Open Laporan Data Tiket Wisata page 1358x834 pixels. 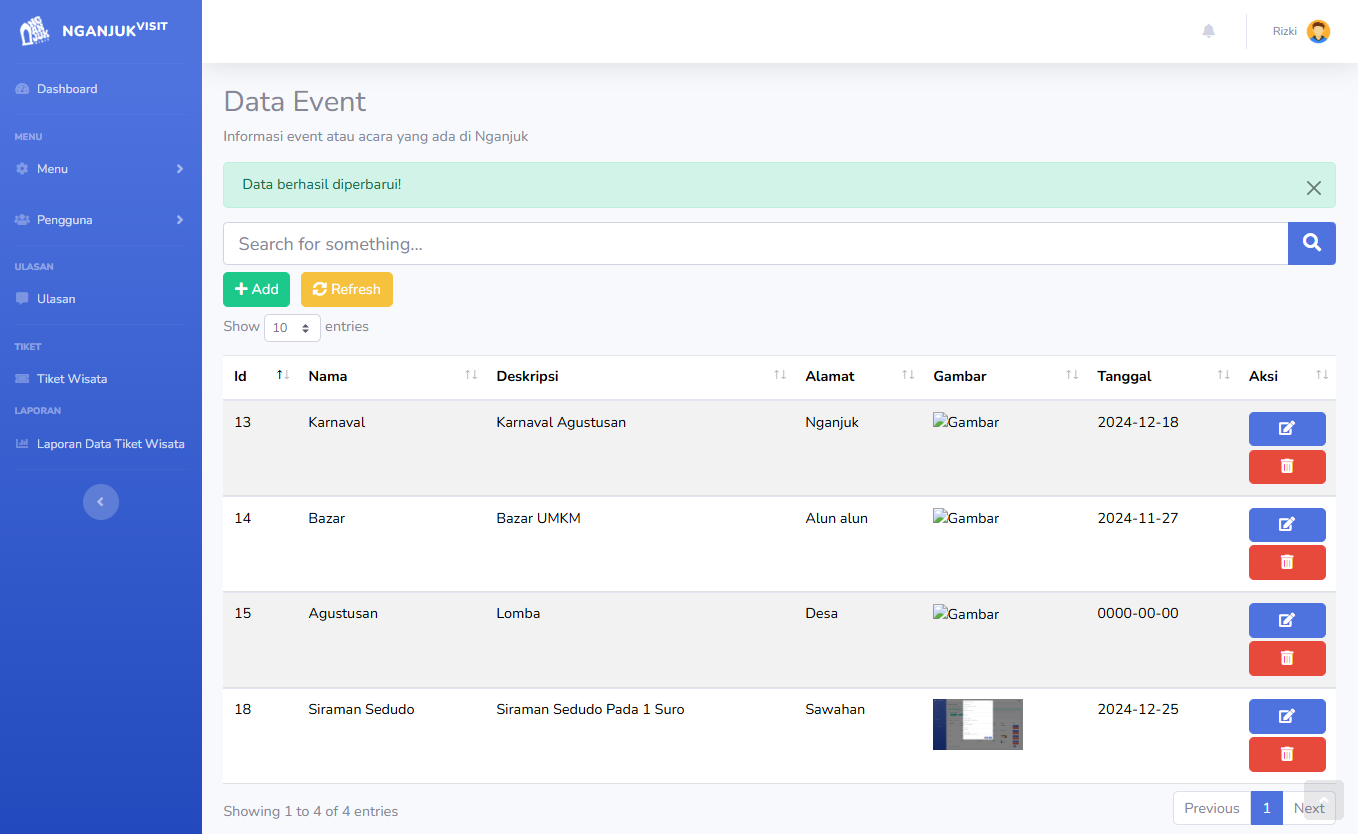pos(110,444)
